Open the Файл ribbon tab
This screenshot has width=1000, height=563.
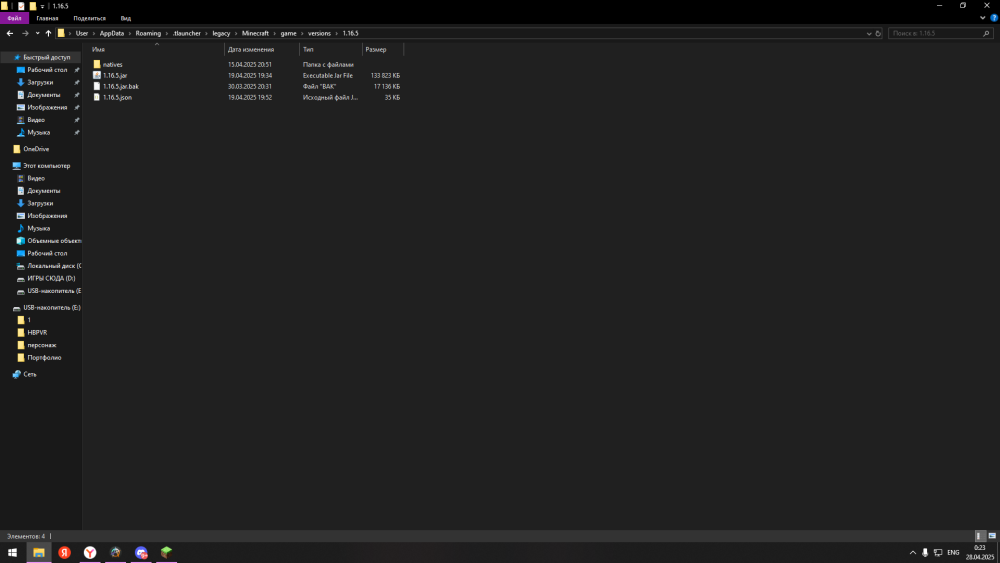coord(14,18)
